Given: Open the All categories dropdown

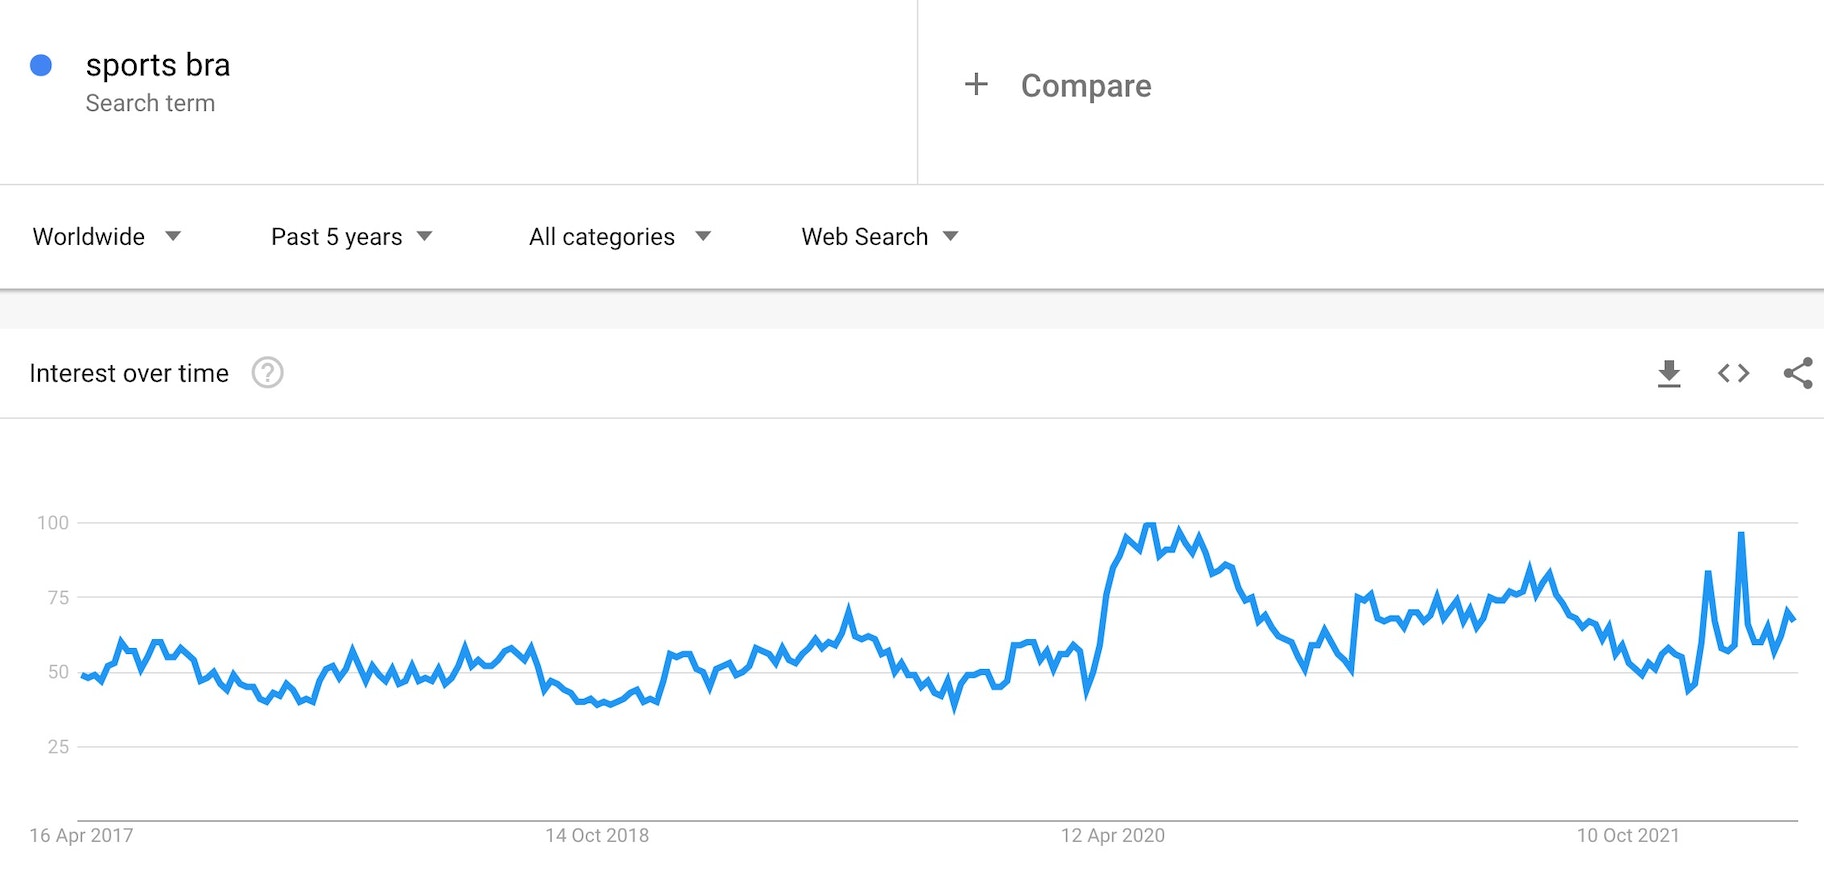Looking at the screenshot, I should [619, 237].
